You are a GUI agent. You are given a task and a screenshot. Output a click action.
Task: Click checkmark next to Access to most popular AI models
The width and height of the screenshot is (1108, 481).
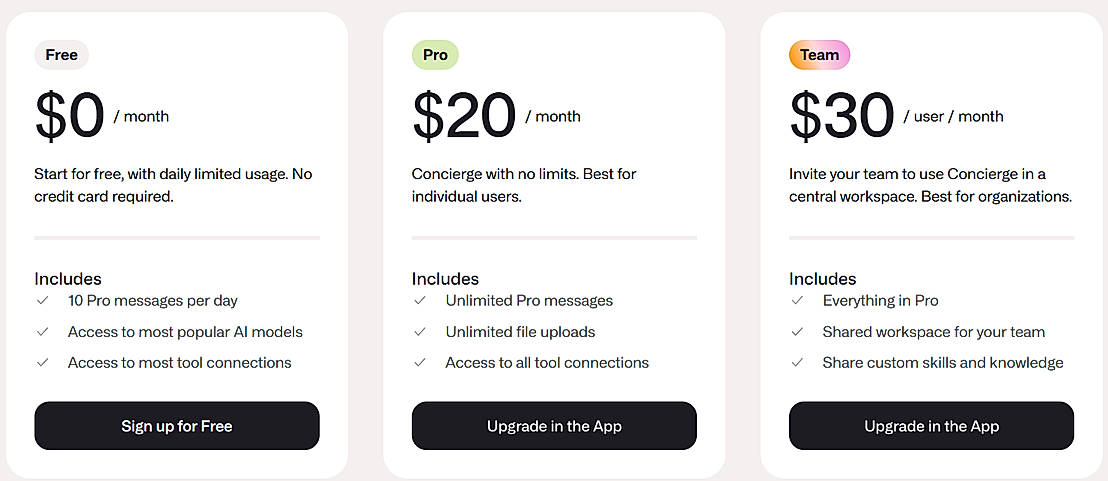click(x=42, y=331)
